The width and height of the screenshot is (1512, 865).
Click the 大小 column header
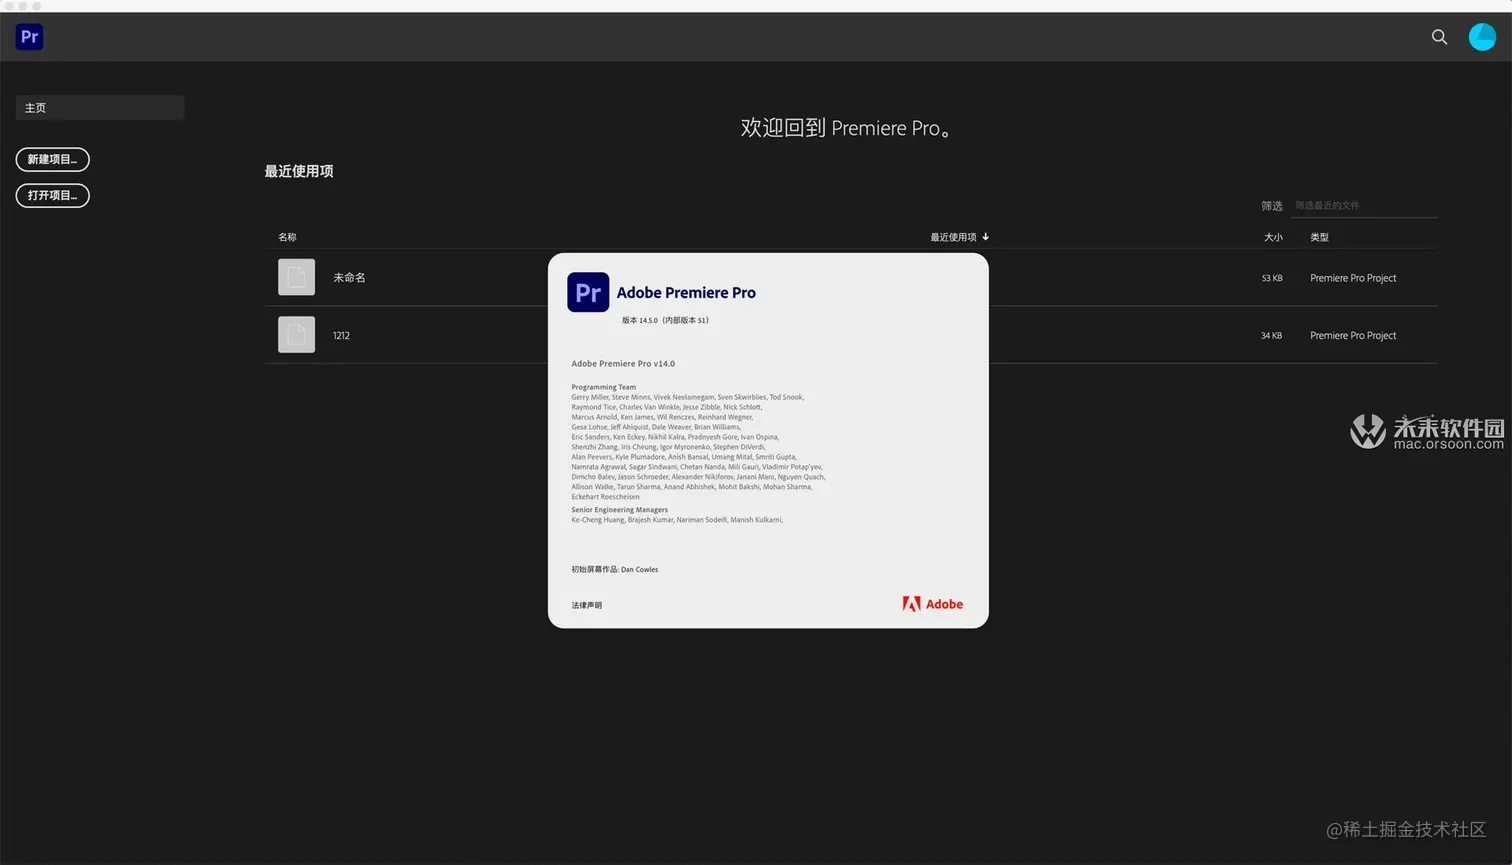[x=1273, y=238]
